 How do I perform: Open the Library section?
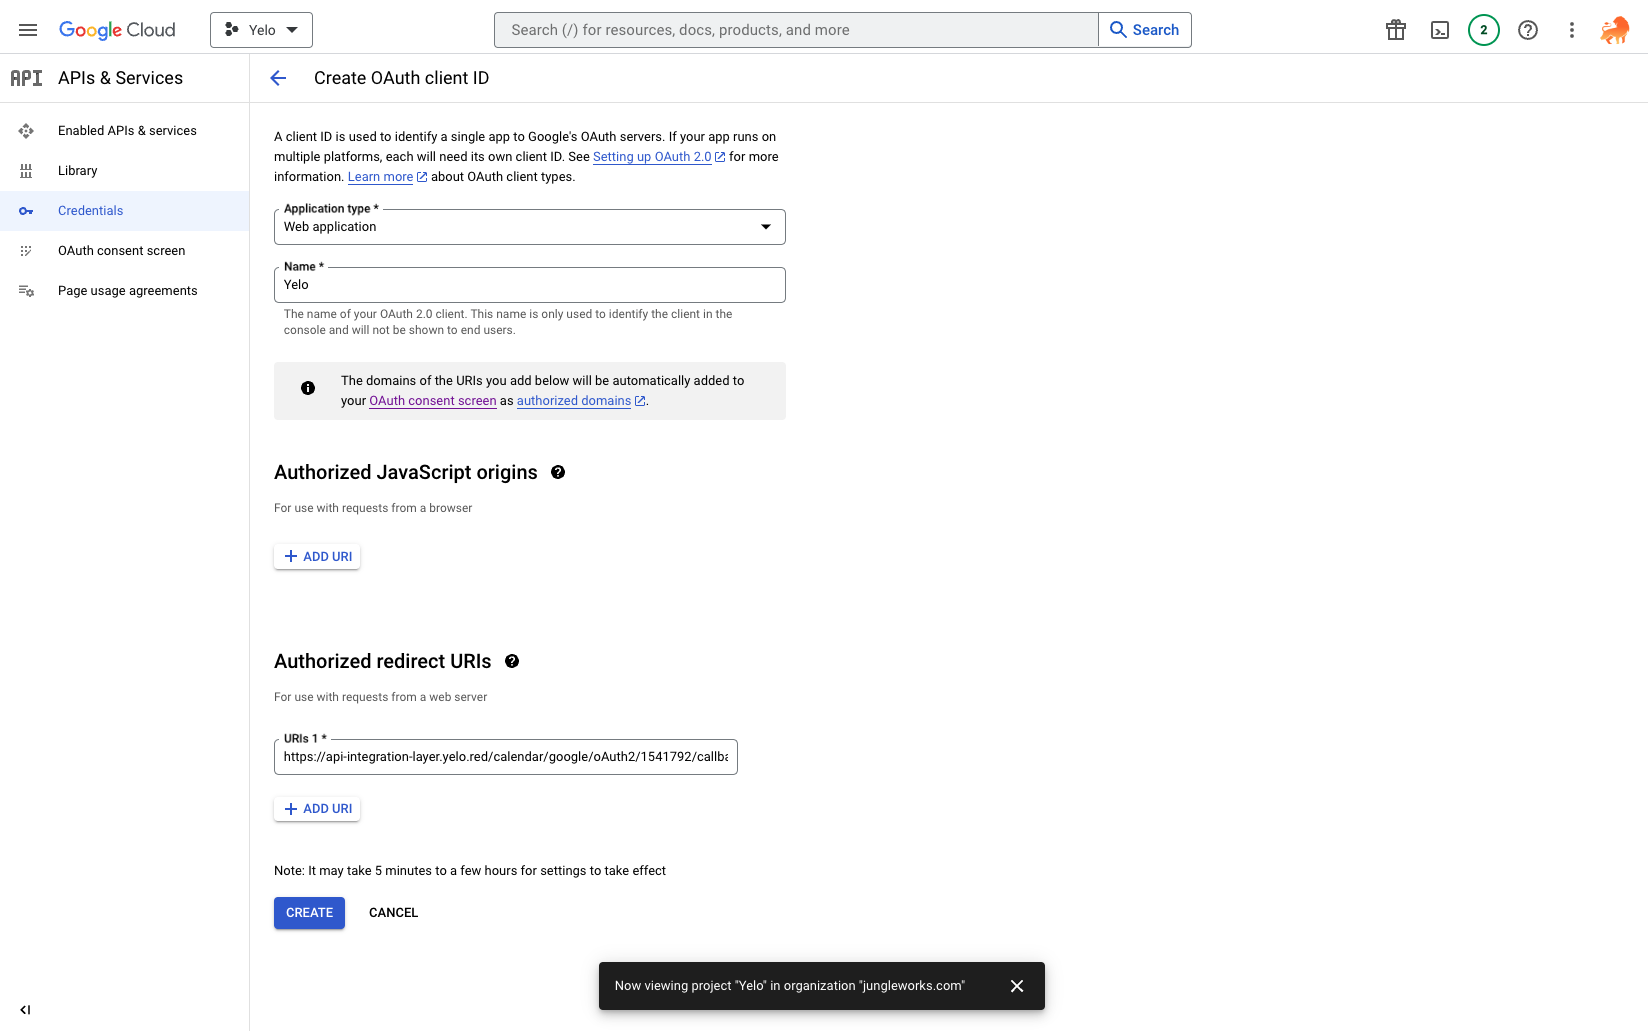click(x=124, y=171)
